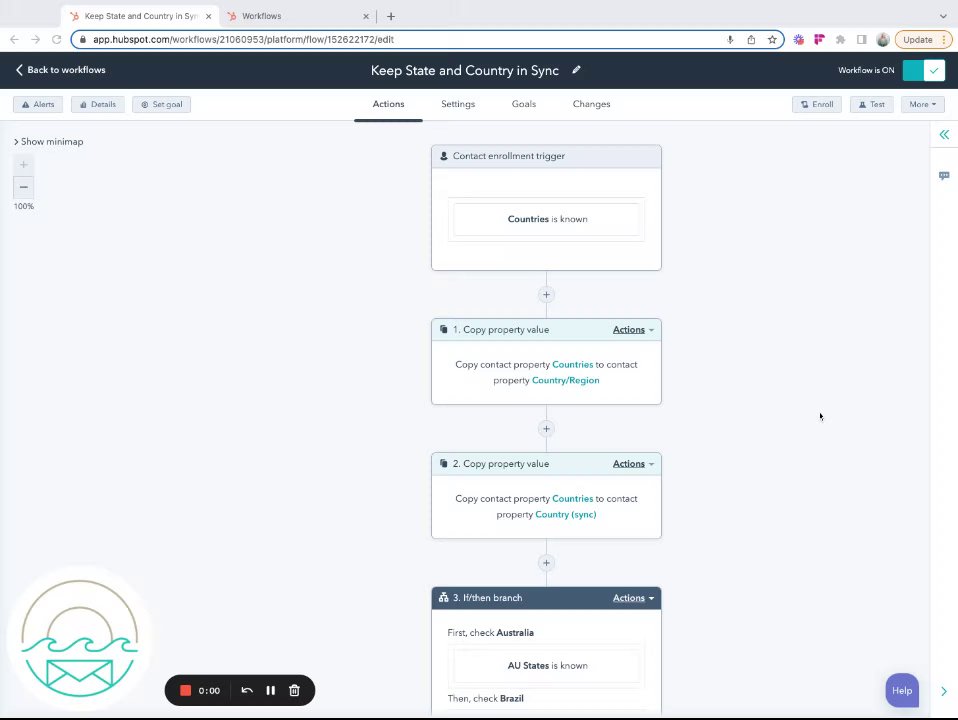
Task: Click the purple extension icon in toolbar
Action: [x=799, y=40]
